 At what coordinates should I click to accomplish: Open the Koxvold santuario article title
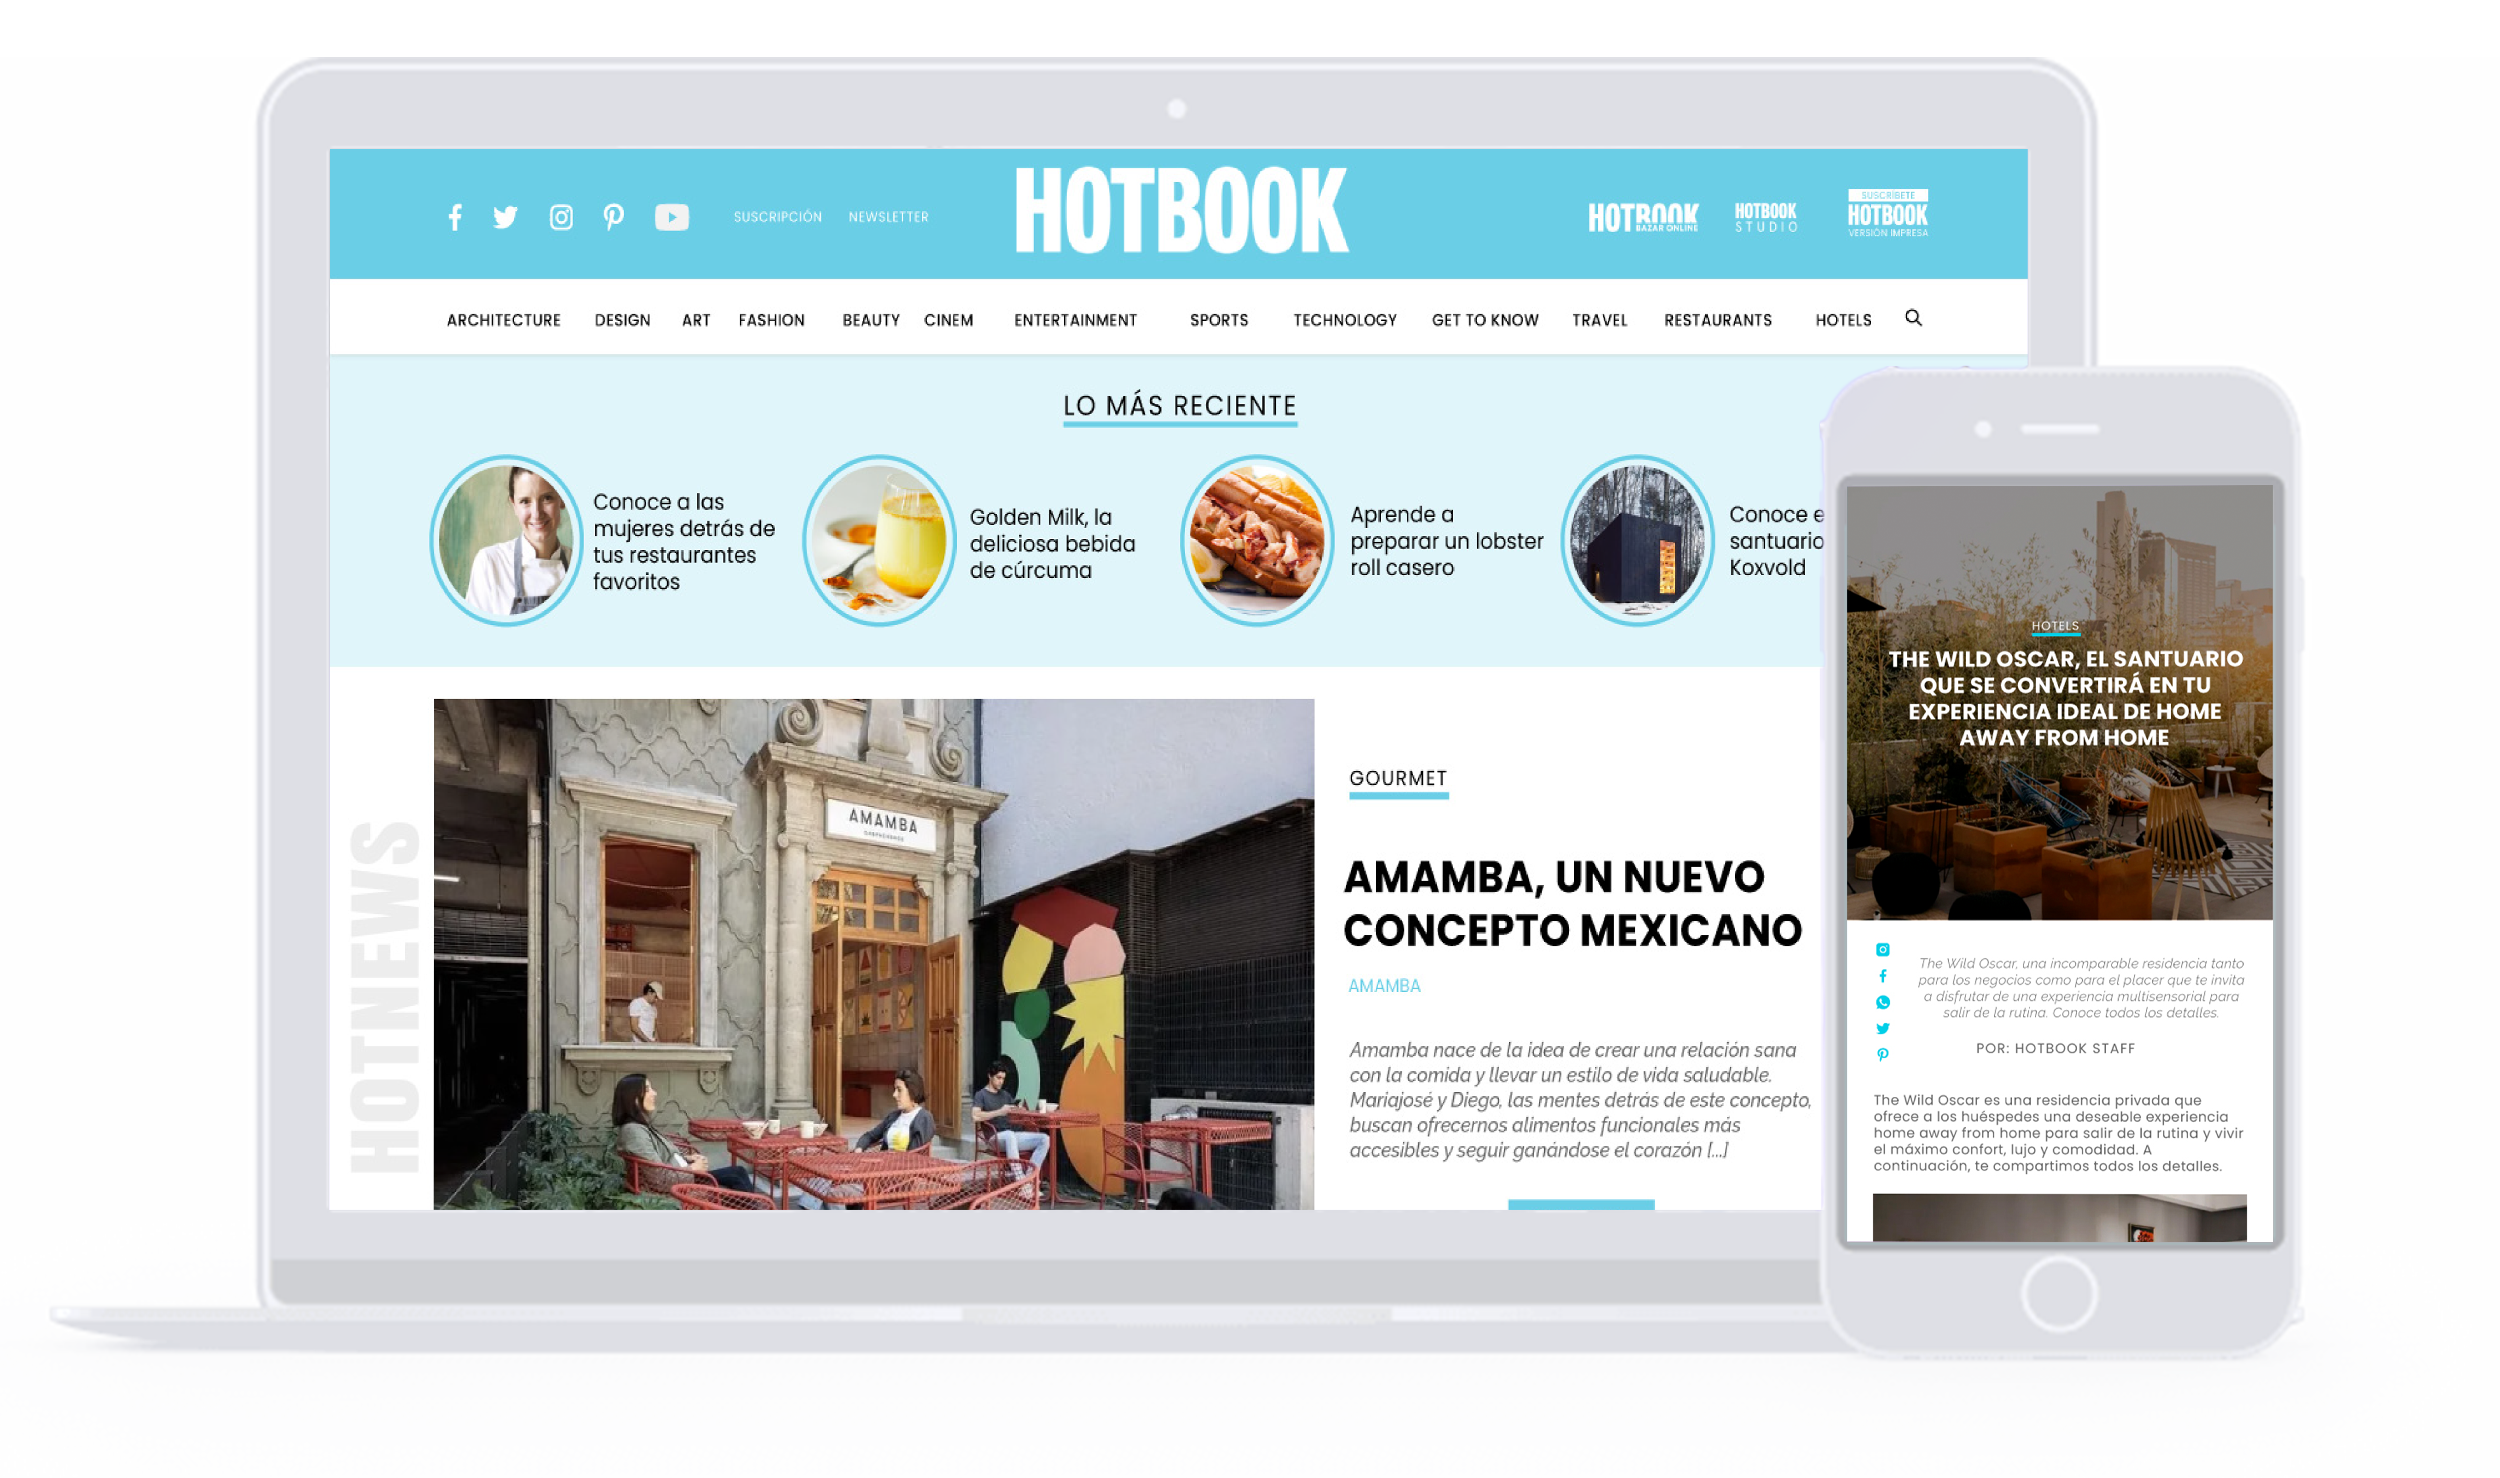1776,541
